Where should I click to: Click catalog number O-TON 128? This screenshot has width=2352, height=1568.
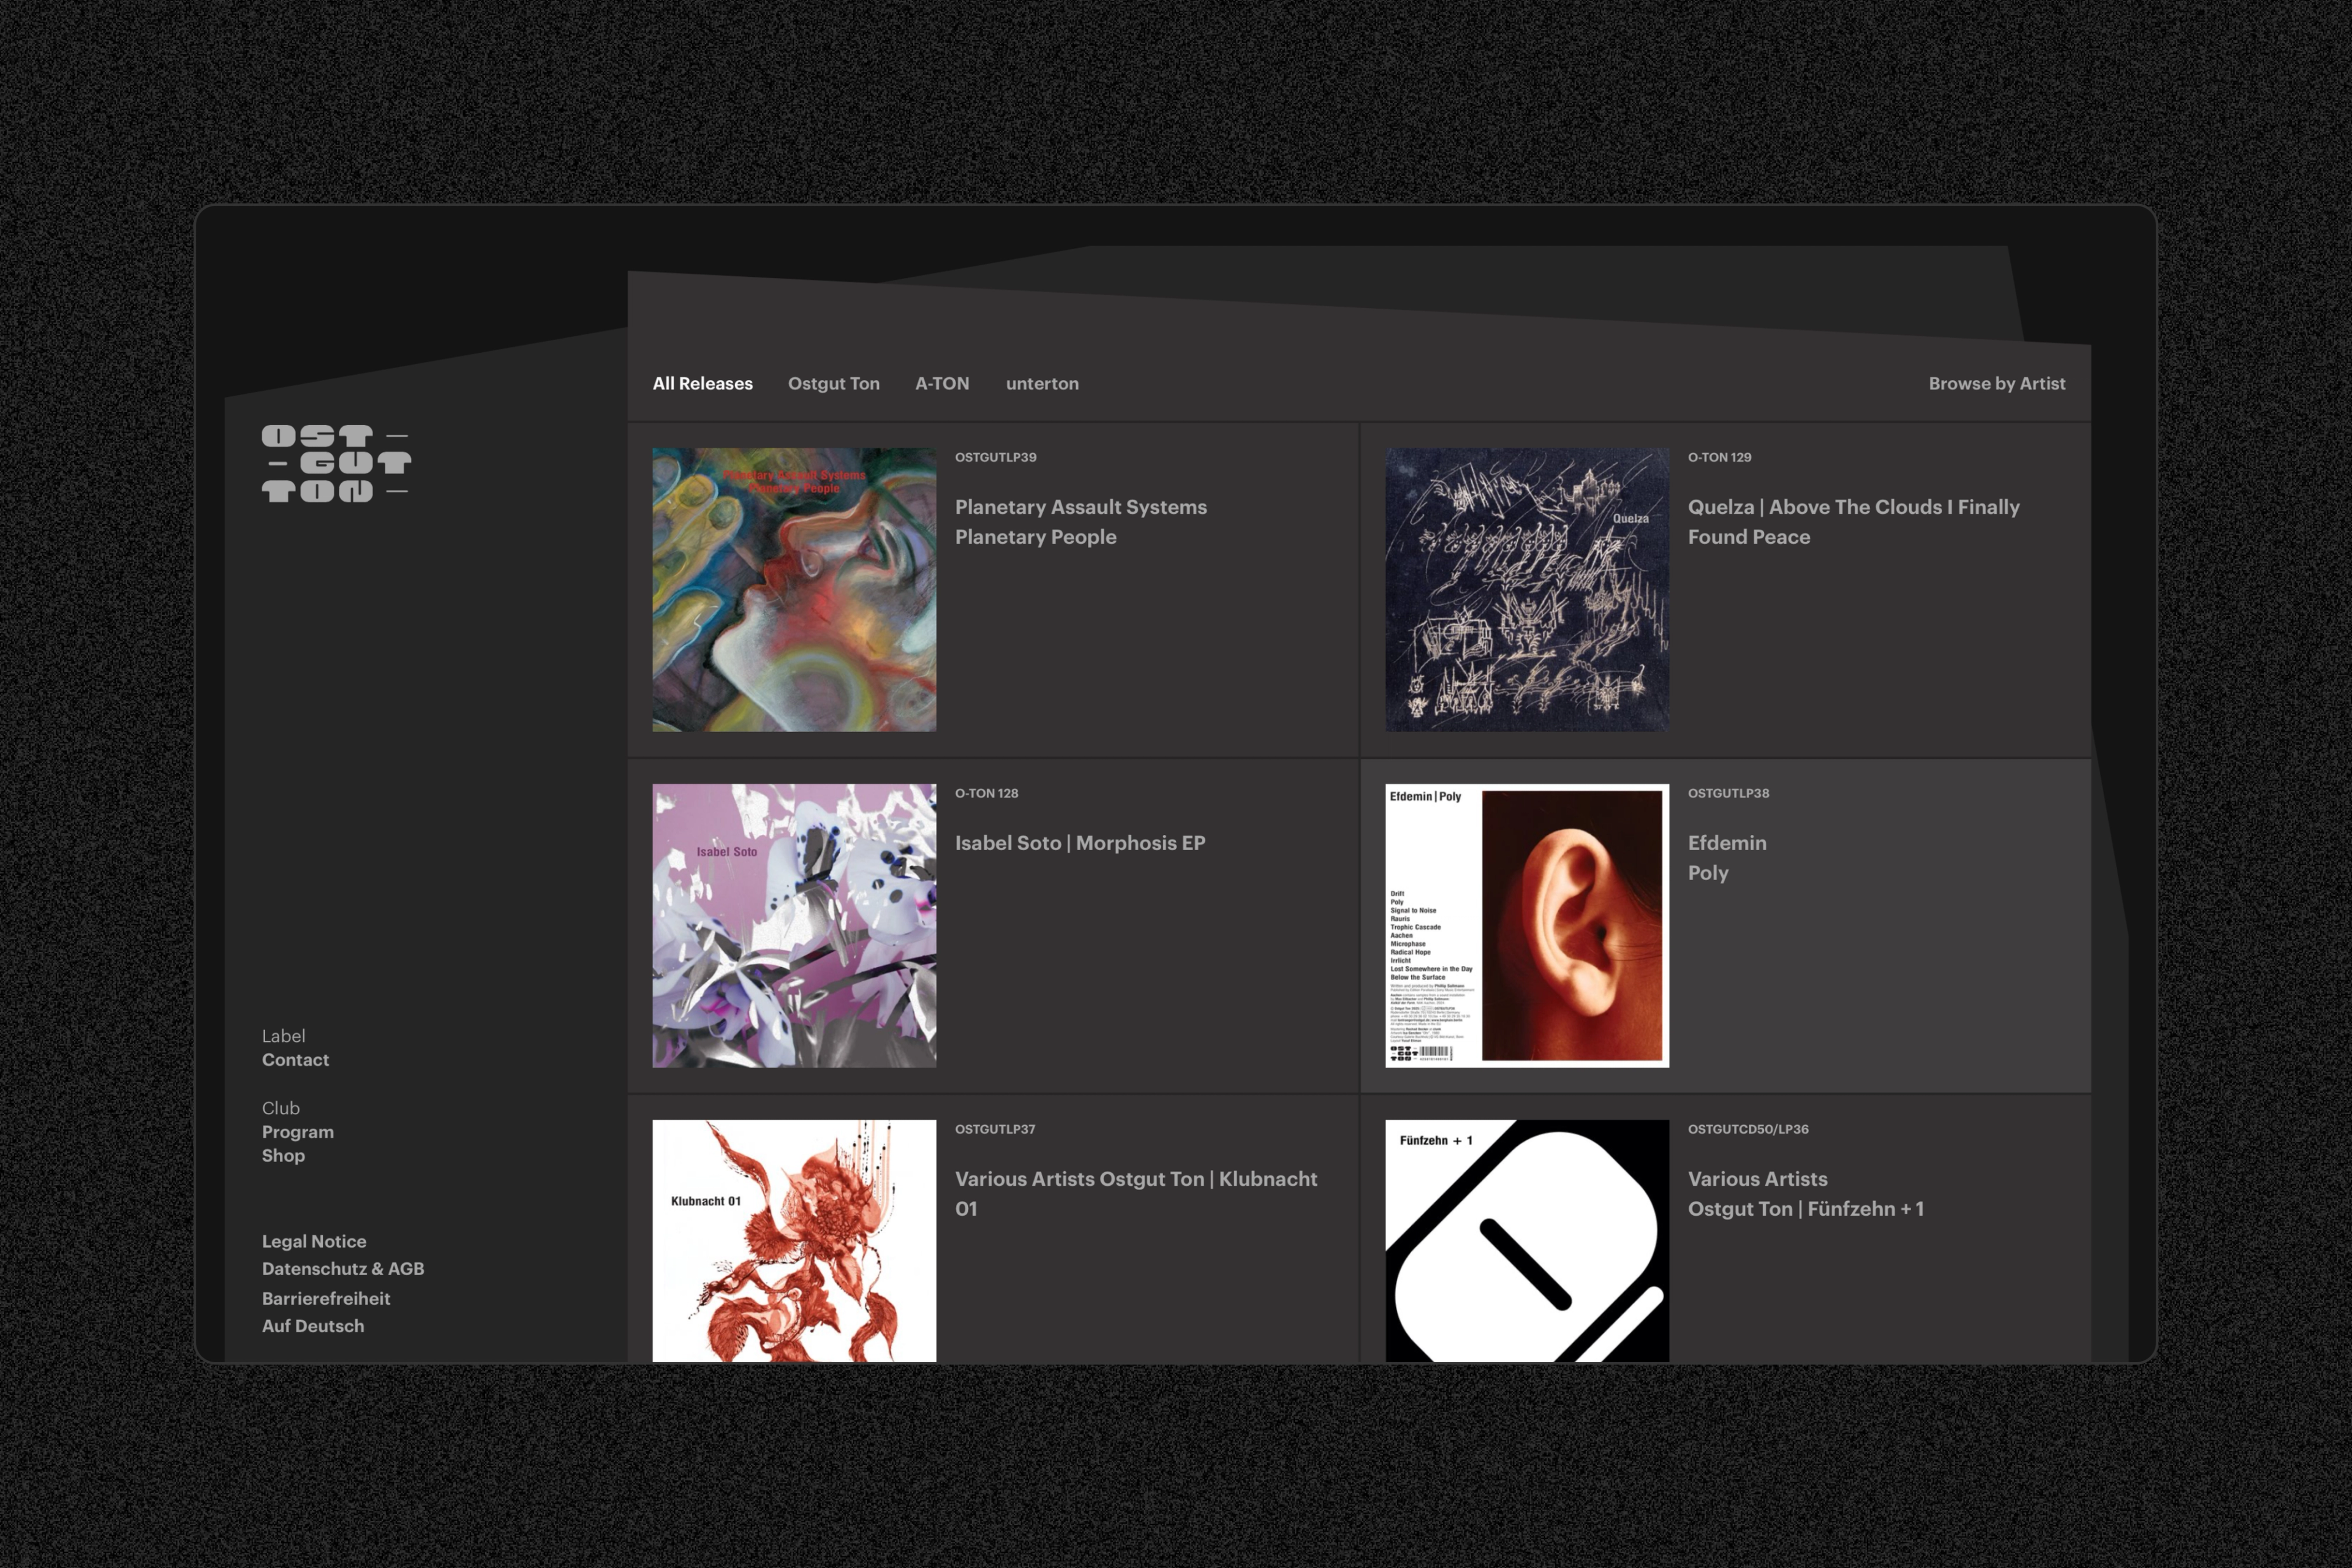(986, 793)
